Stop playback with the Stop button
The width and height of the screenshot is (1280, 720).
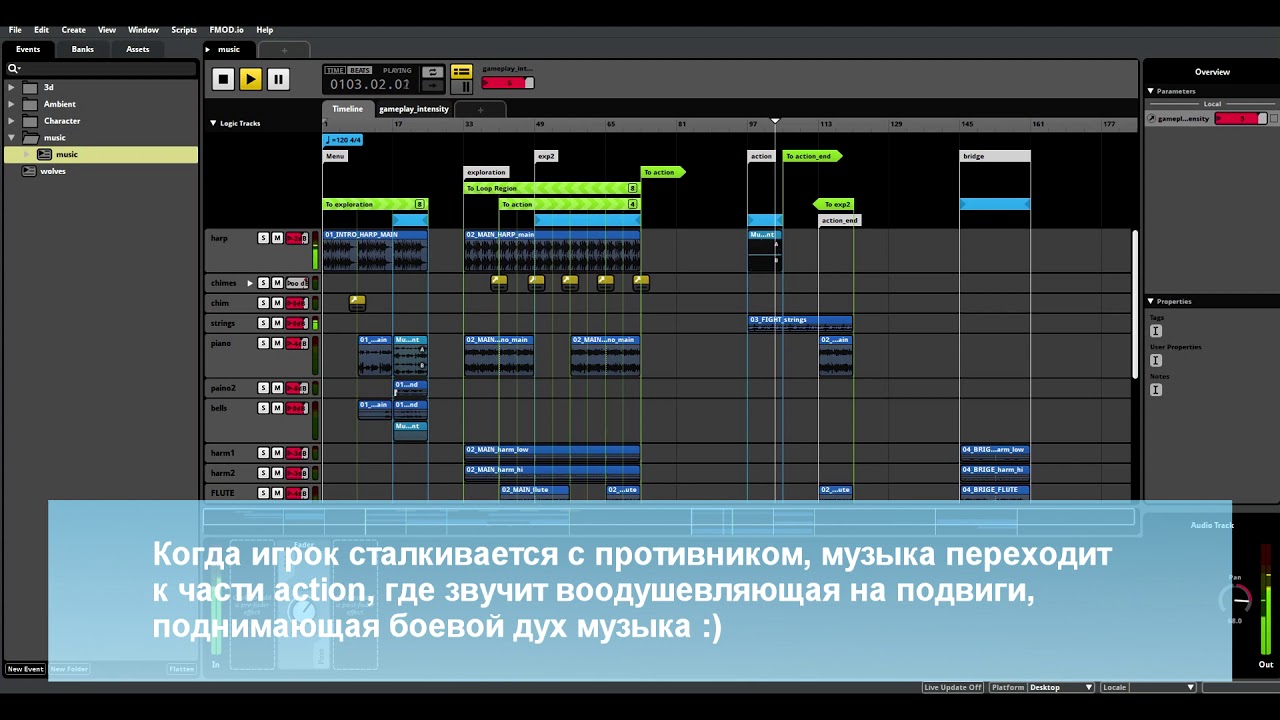coord(223,79)
